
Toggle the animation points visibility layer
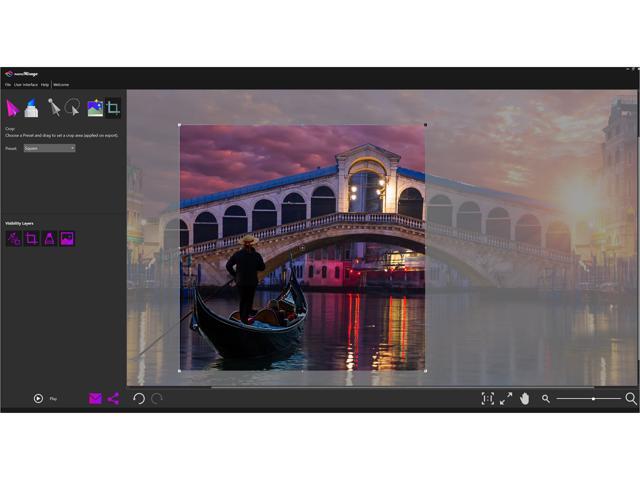(x=14, y=239)
